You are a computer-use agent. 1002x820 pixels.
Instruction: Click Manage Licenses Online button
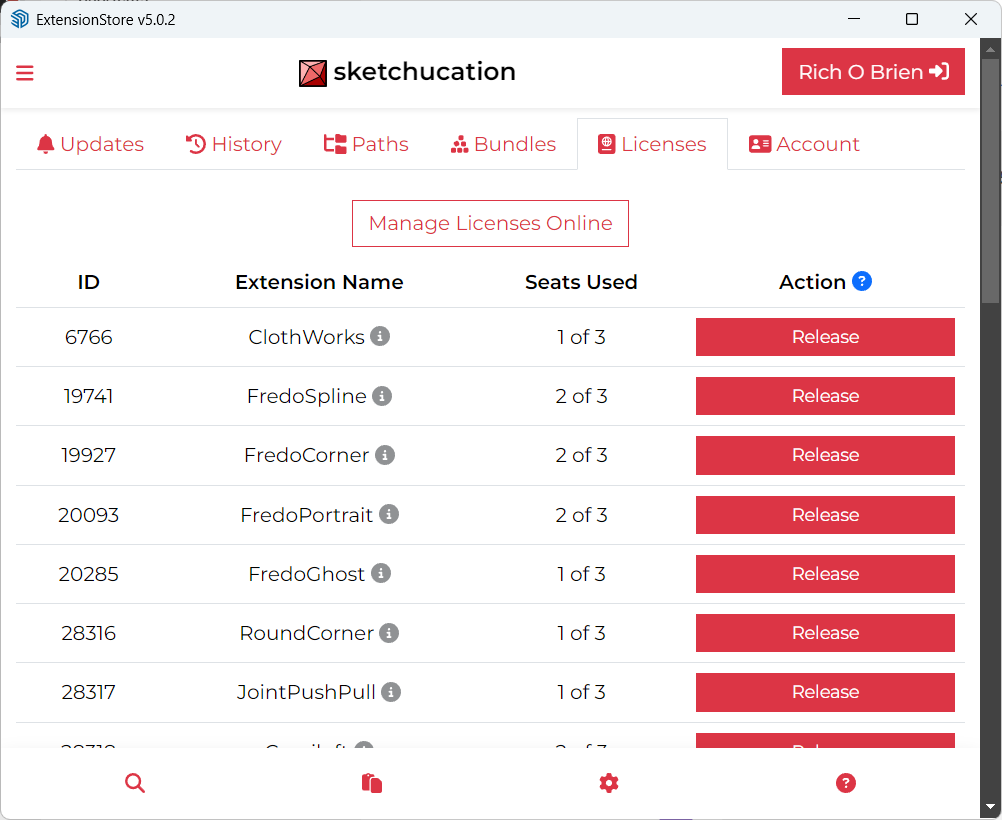(490, 223)
